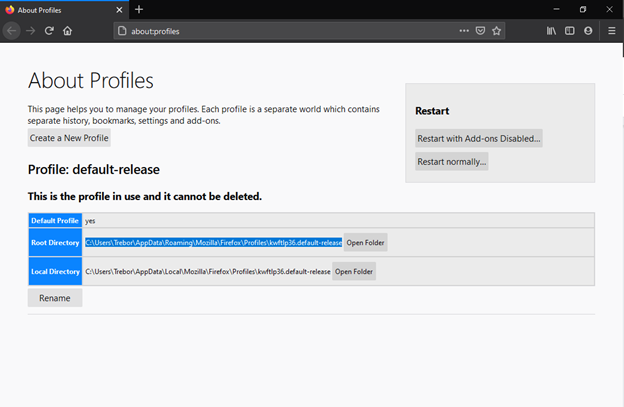Minimize the Firefox window
624x407 pixels.
tap(556, 9)
